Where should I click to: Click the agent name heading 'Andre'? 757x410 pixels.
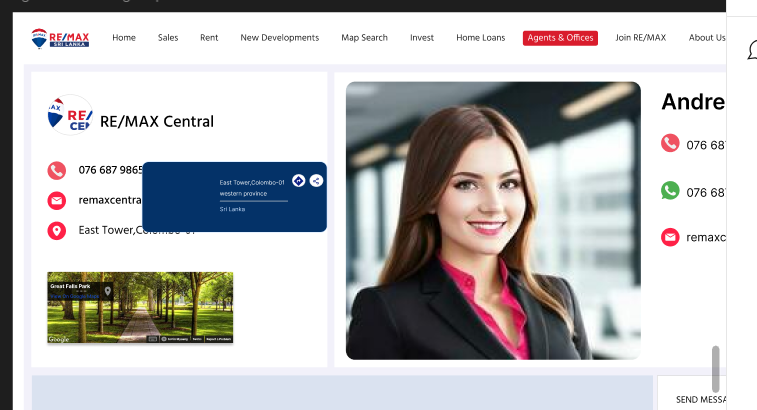pos(693,102)
